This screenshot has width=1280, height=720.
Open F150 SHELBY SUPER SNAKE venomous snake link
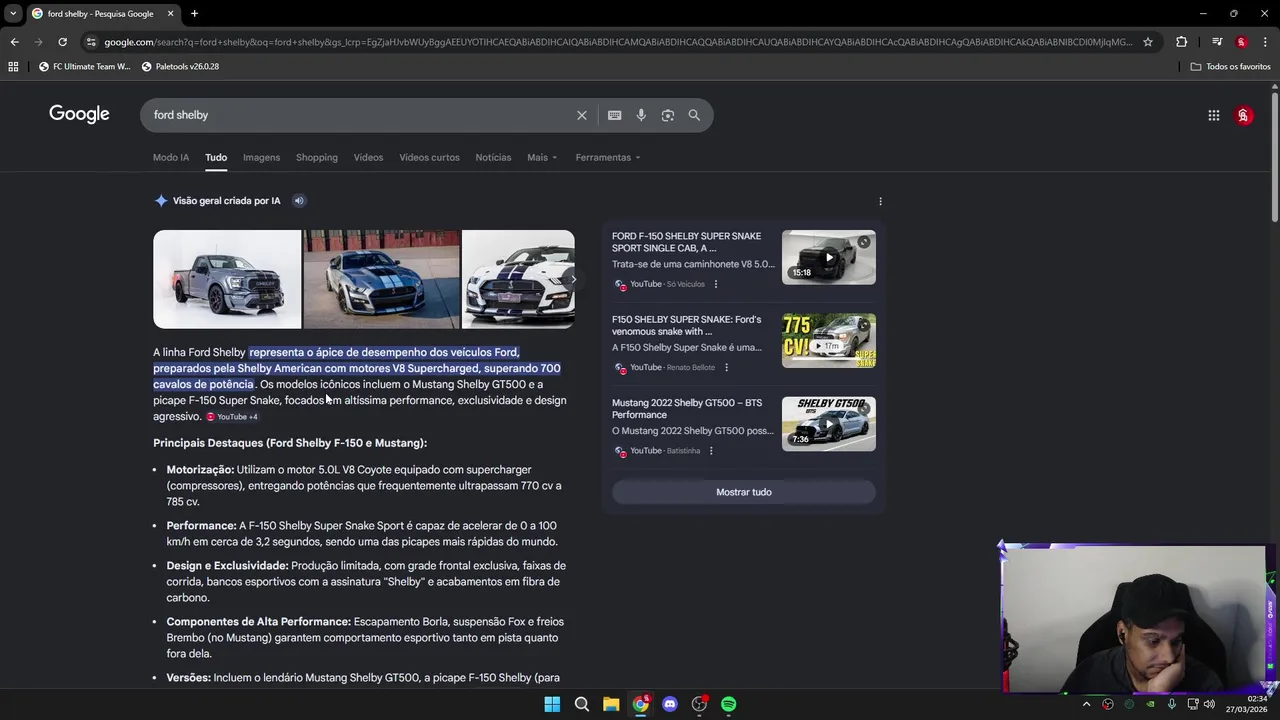click(686, 325)
